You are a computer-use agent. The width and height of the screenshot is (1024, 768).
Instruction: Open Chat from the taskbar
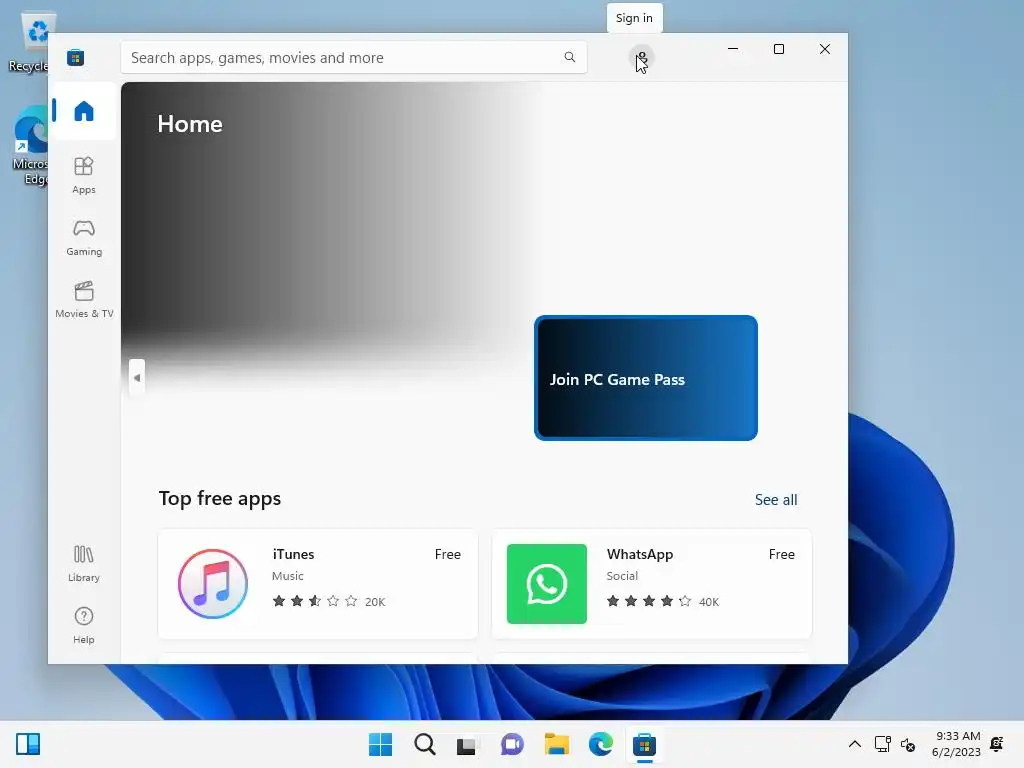(513, 744)
